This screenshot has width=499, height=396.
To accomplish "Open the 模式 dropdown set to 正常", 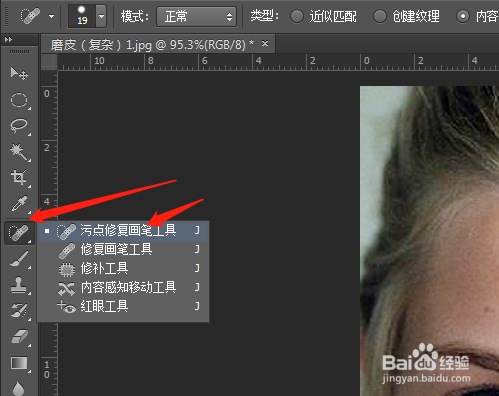I will click(197, 16).
